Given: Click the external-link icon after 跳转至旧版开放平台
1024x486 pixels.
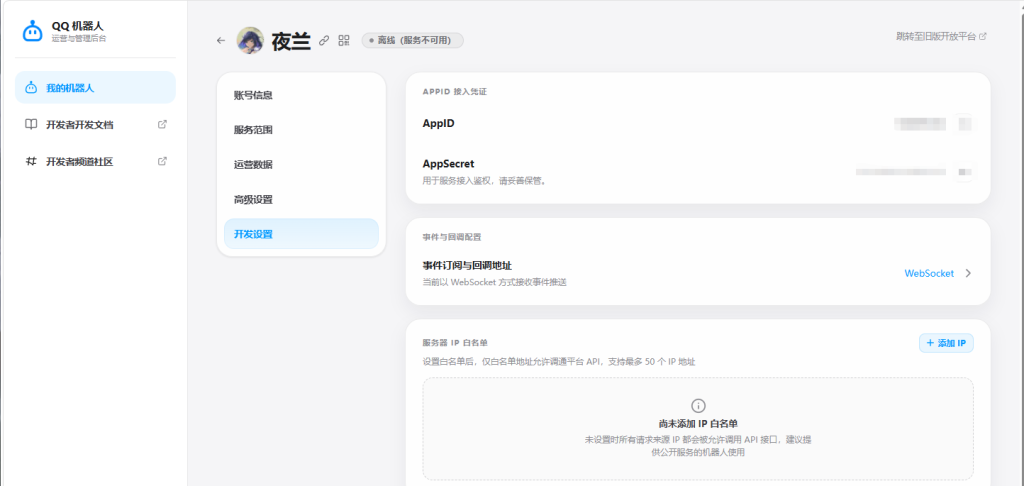Looking at the screenshot, I should 983,37.
